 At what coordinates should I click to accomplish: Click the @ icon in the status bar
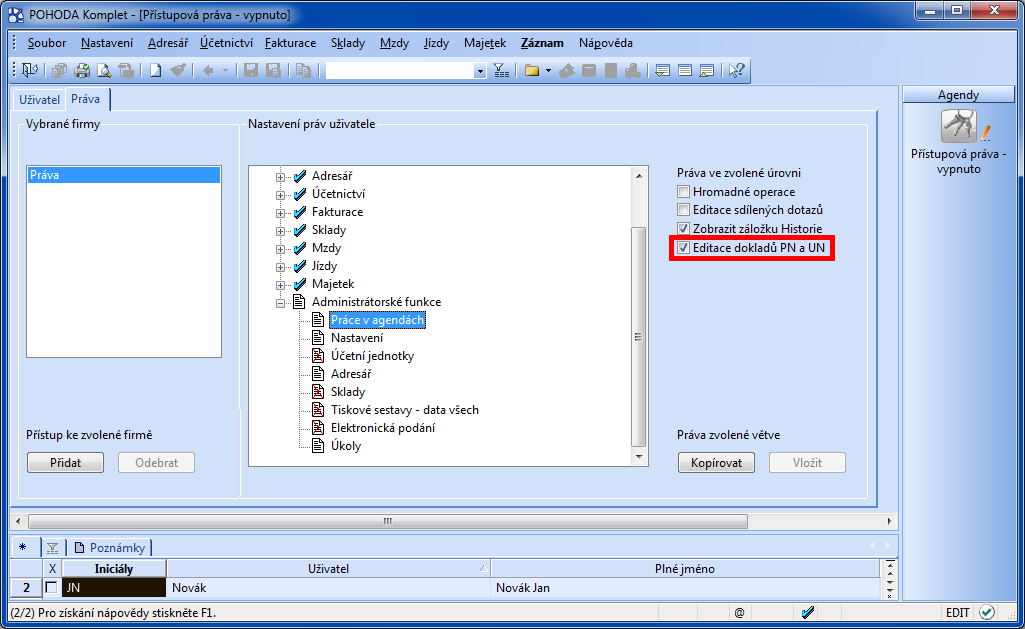pos(739,613)
